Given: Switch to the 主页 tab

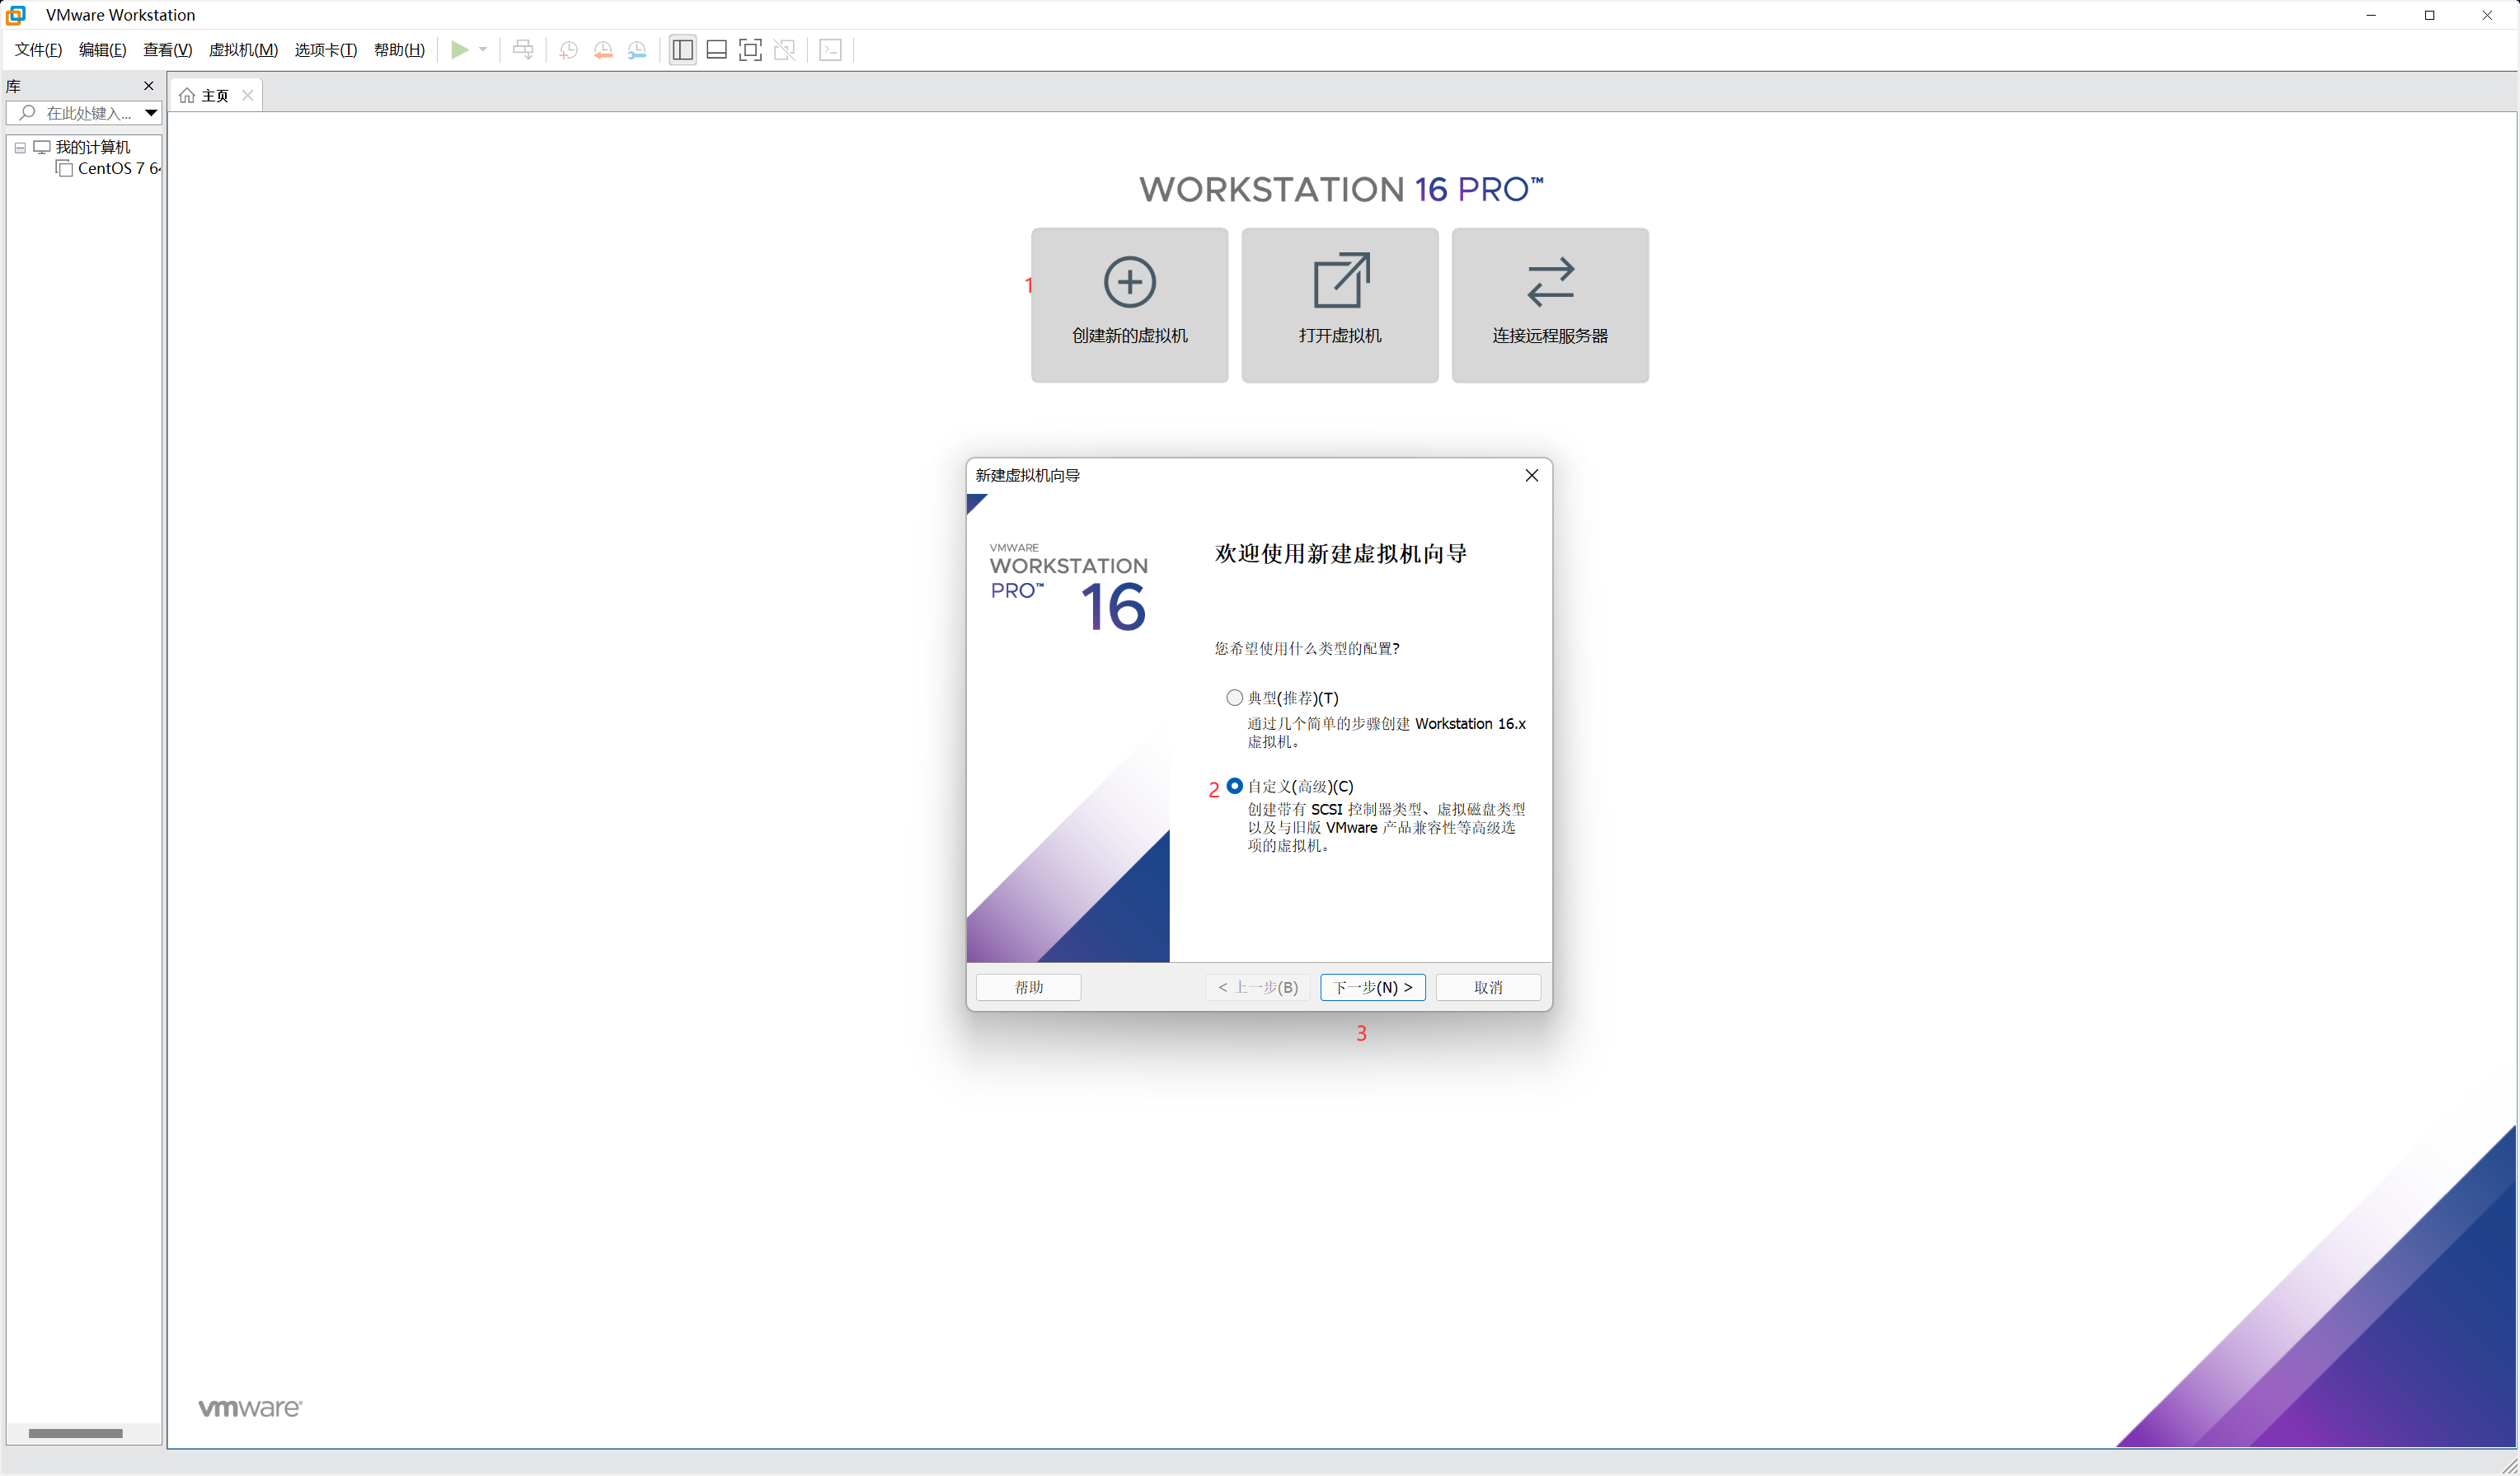Looking at the screenshot, I should pos(214,95).
